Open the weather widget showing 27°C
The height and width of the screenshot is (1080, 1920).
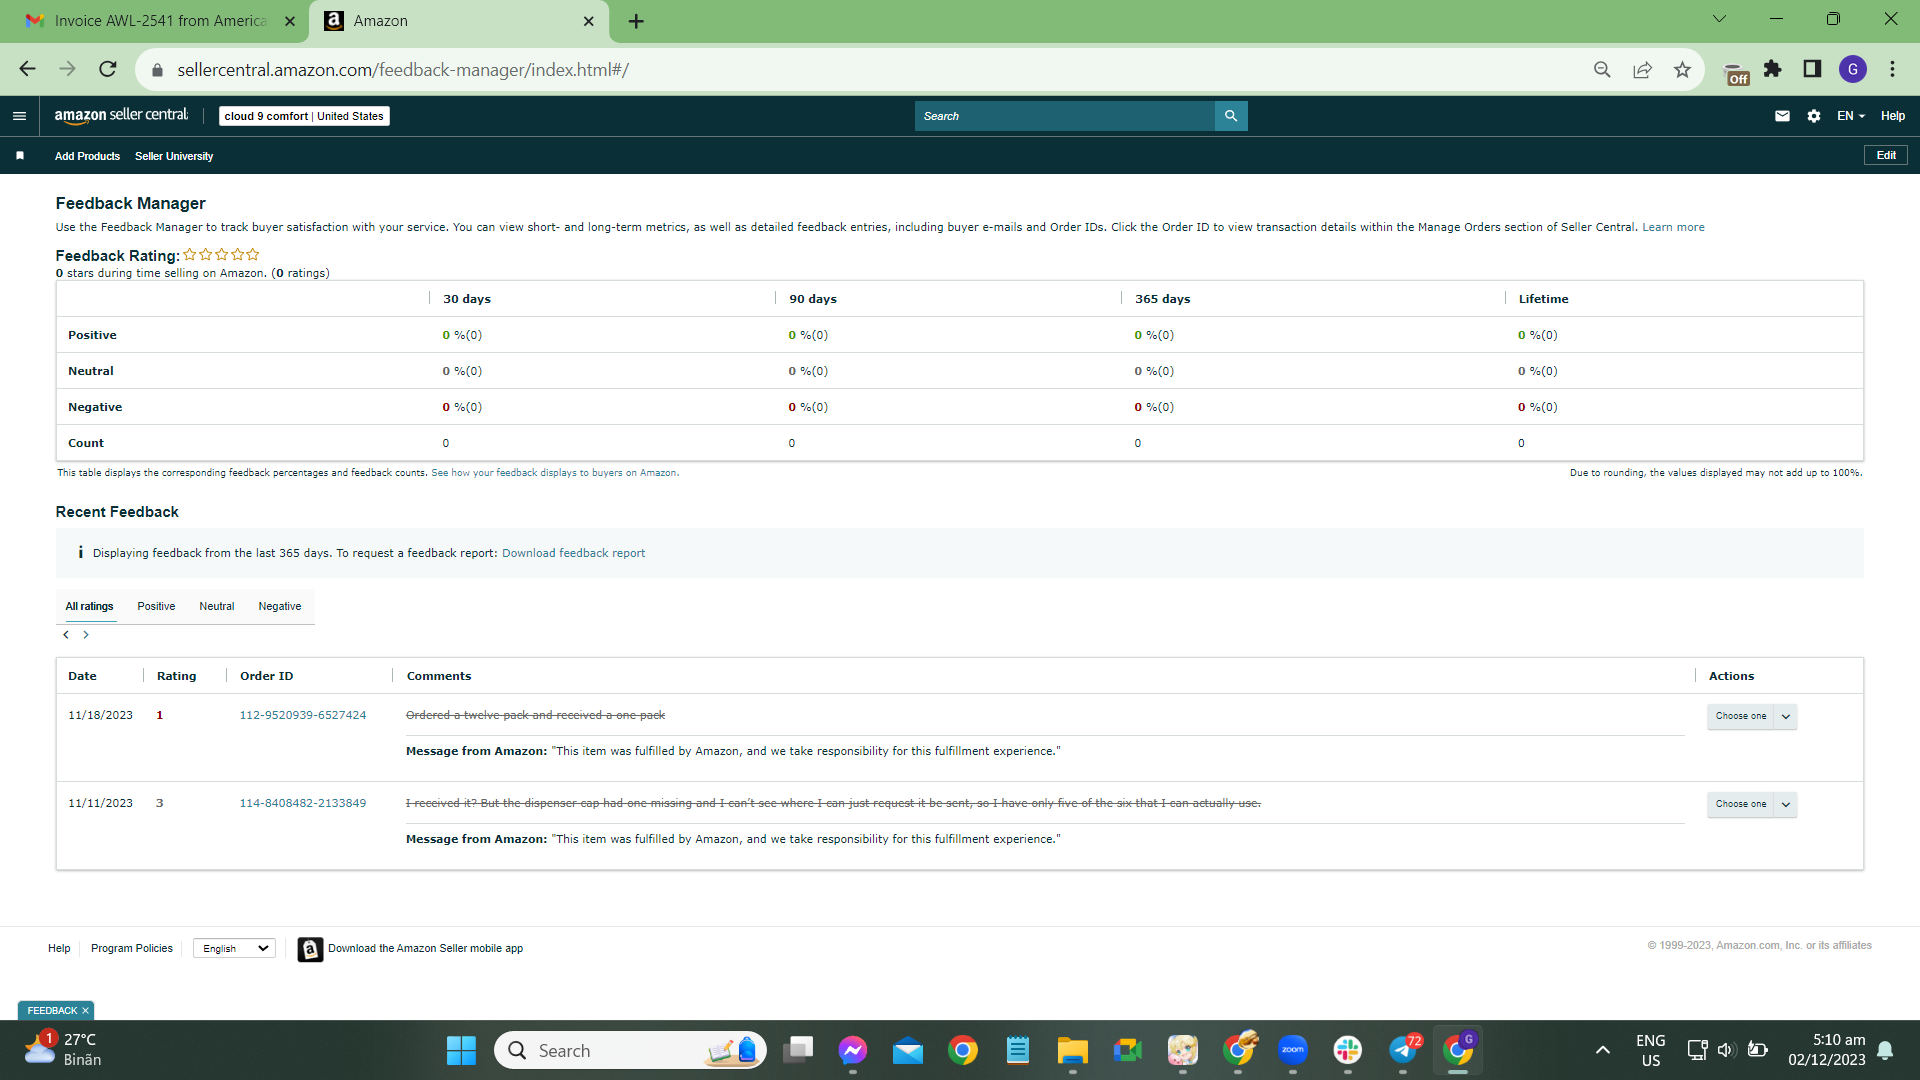(62, 1050)
